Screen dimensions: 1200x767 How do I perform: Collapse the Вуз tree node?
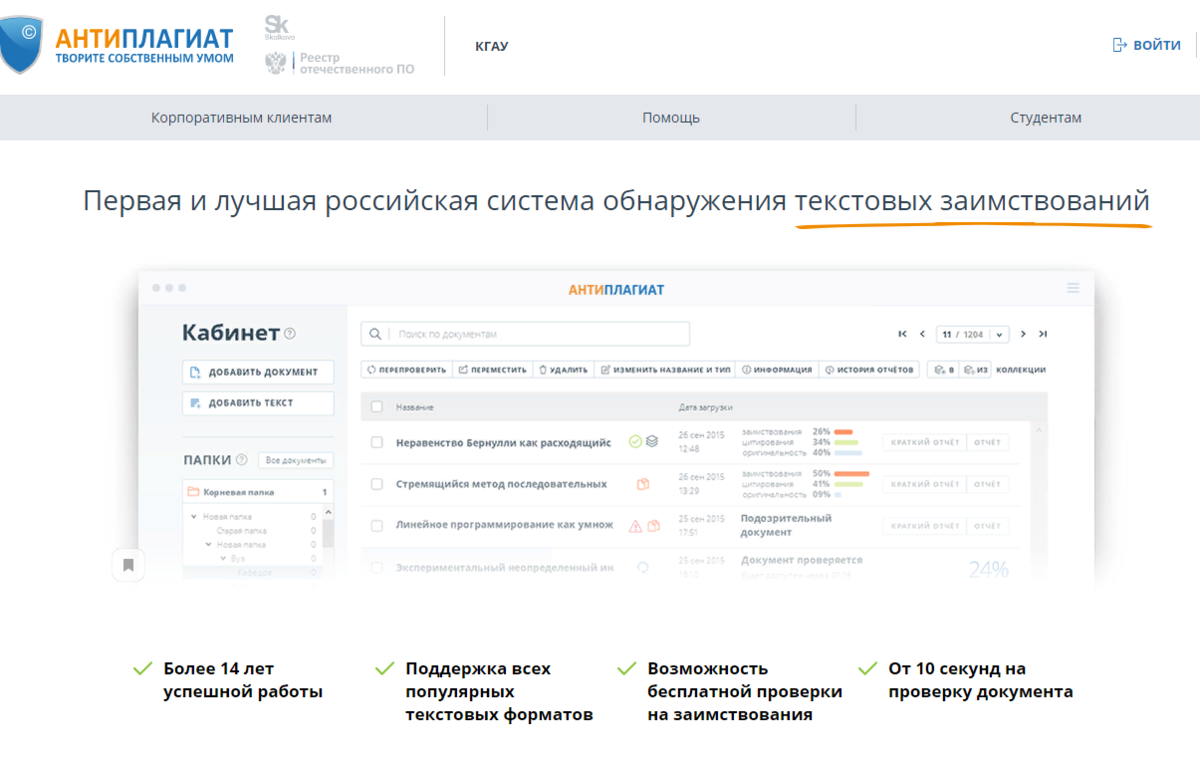pos(224,559)
